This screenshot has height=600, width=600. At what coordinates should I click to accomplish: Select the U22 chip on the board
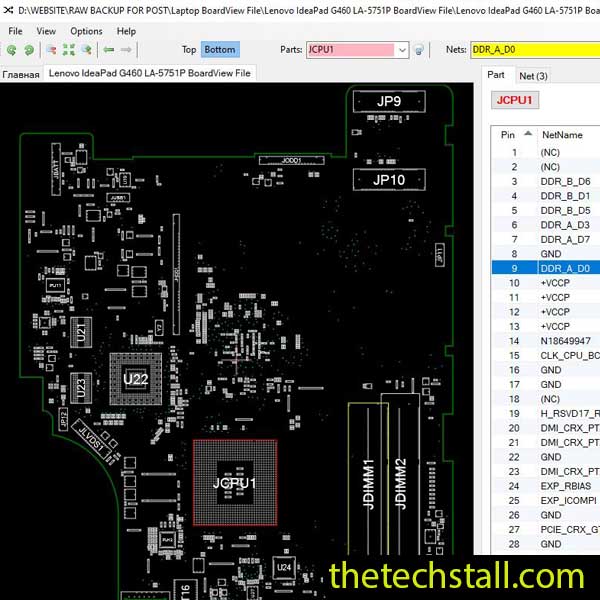click(x=135, y=379)
